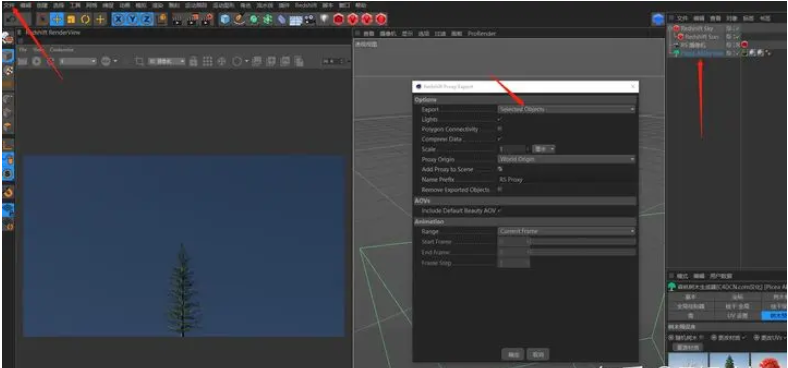
Task: Open the ProRender viewport menu
Action: pos(481,34)
